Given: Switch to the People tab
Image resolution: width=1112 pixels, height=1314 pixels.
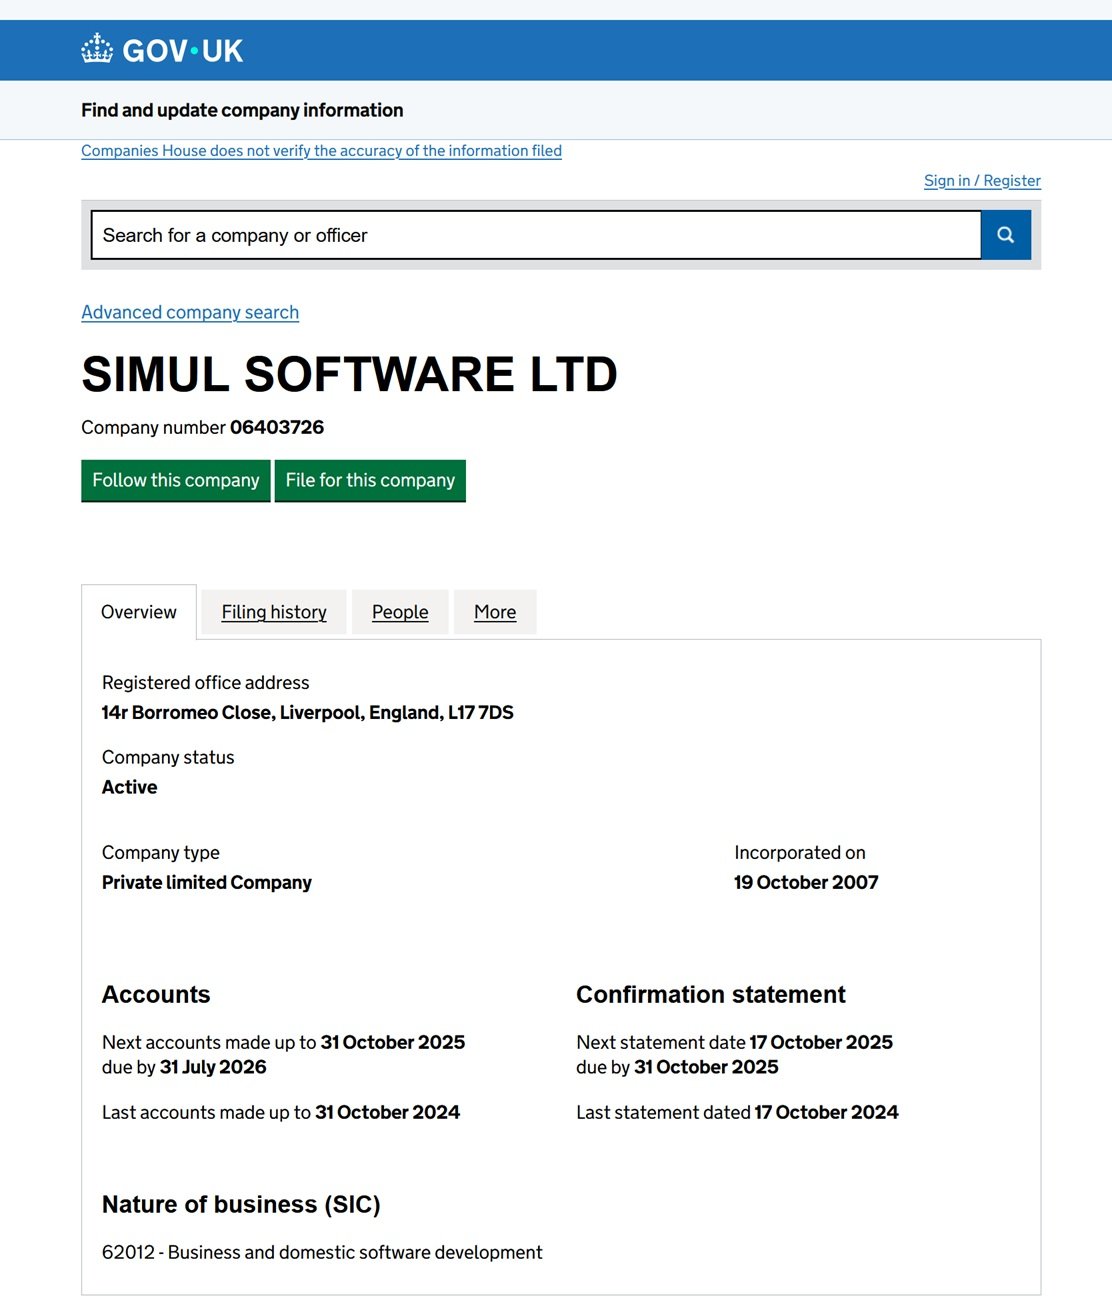Looking at the screenshot, I should click(x=400, y=612).
